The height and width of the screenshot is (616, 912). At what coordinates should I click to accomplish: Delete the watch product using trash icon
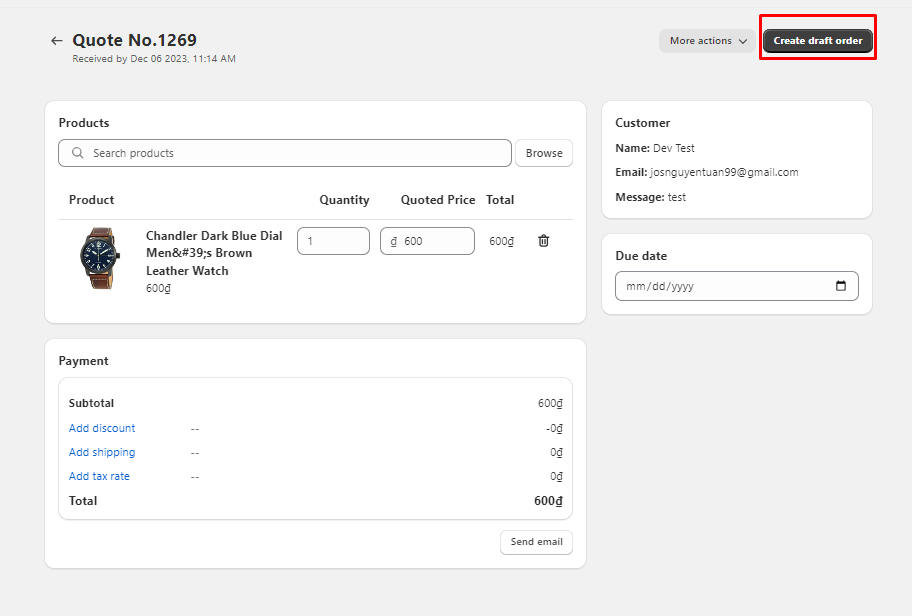[x=543, y=241]
